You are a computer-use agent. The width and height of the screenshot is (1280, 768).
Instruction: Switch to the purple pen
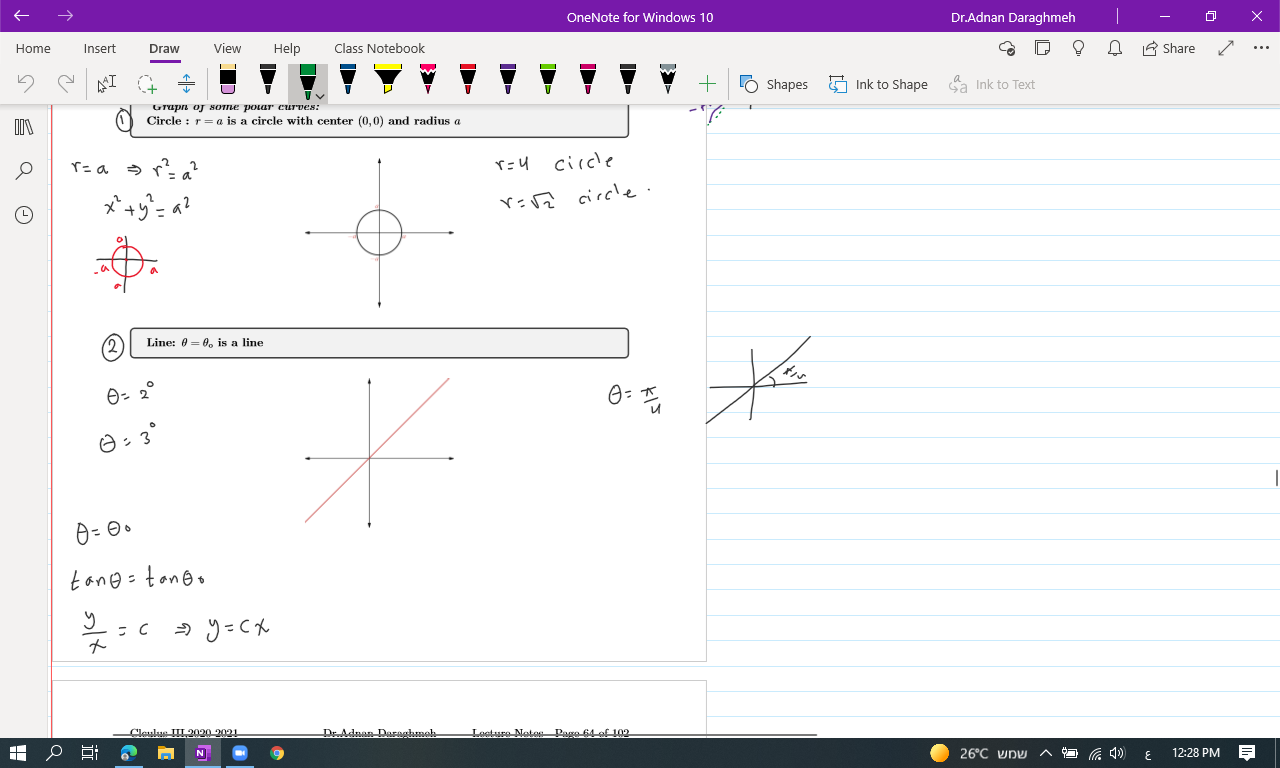[508, 80]
